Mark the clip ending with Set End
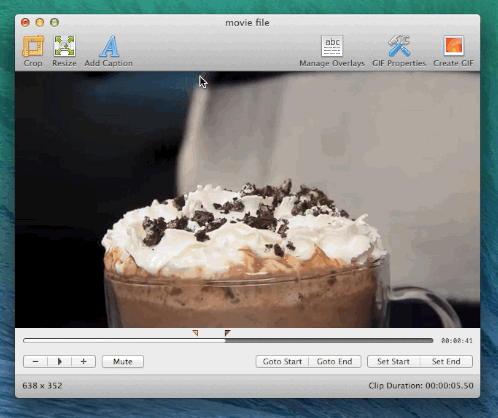498x418 pixels. pos(446,361)
